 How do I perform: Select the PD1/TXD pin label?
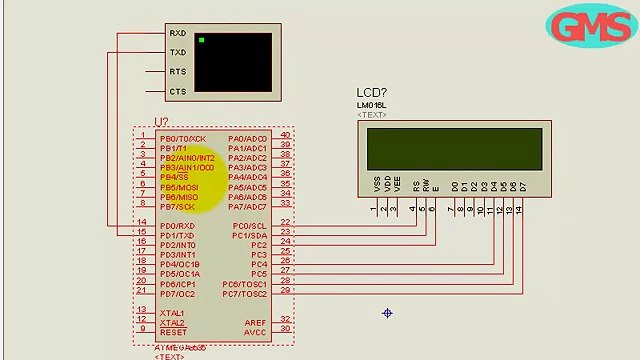coord(177,236)
